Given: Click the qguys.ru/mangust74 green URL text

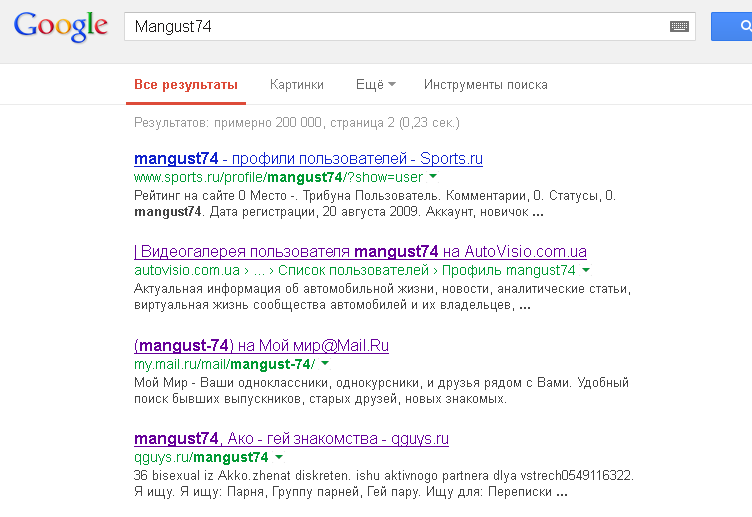Looking at the screenshot, I should click(x=201, y=458).
